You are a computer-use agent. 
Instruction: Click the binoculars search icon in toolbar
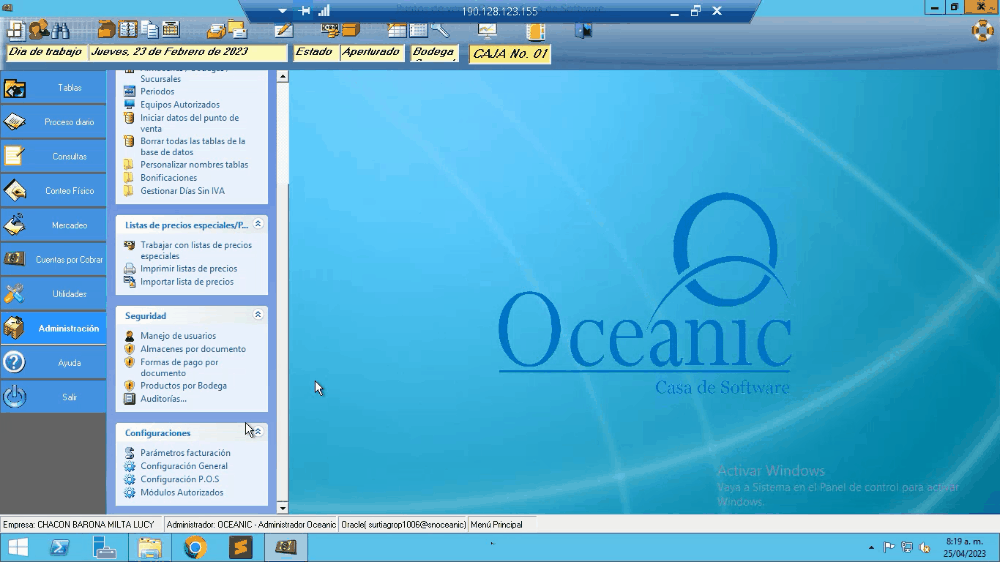60,30
